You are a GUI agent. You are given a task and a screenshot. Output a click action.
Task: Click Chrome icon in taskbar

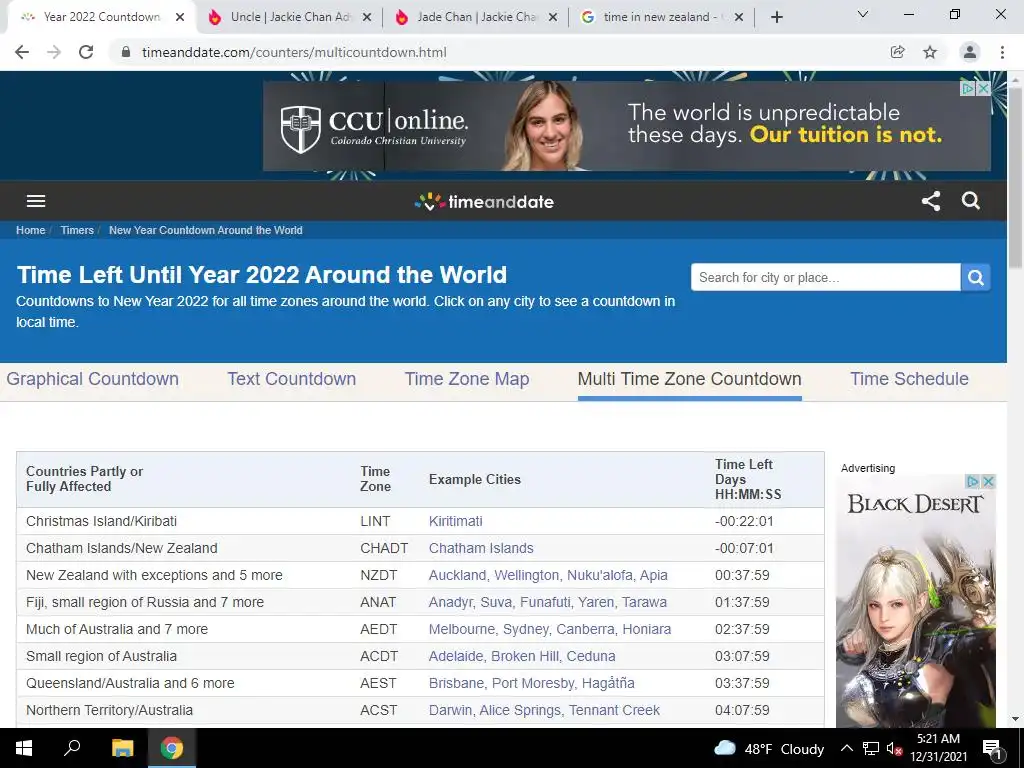point(172,748)
